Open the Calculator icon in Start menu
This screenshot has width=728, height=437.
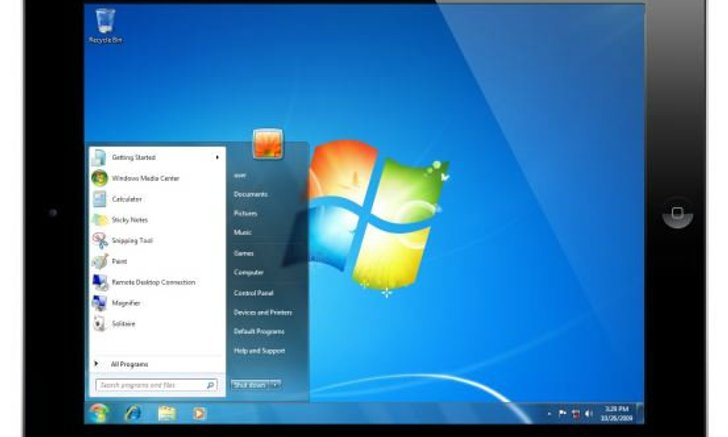pos(99,199)
